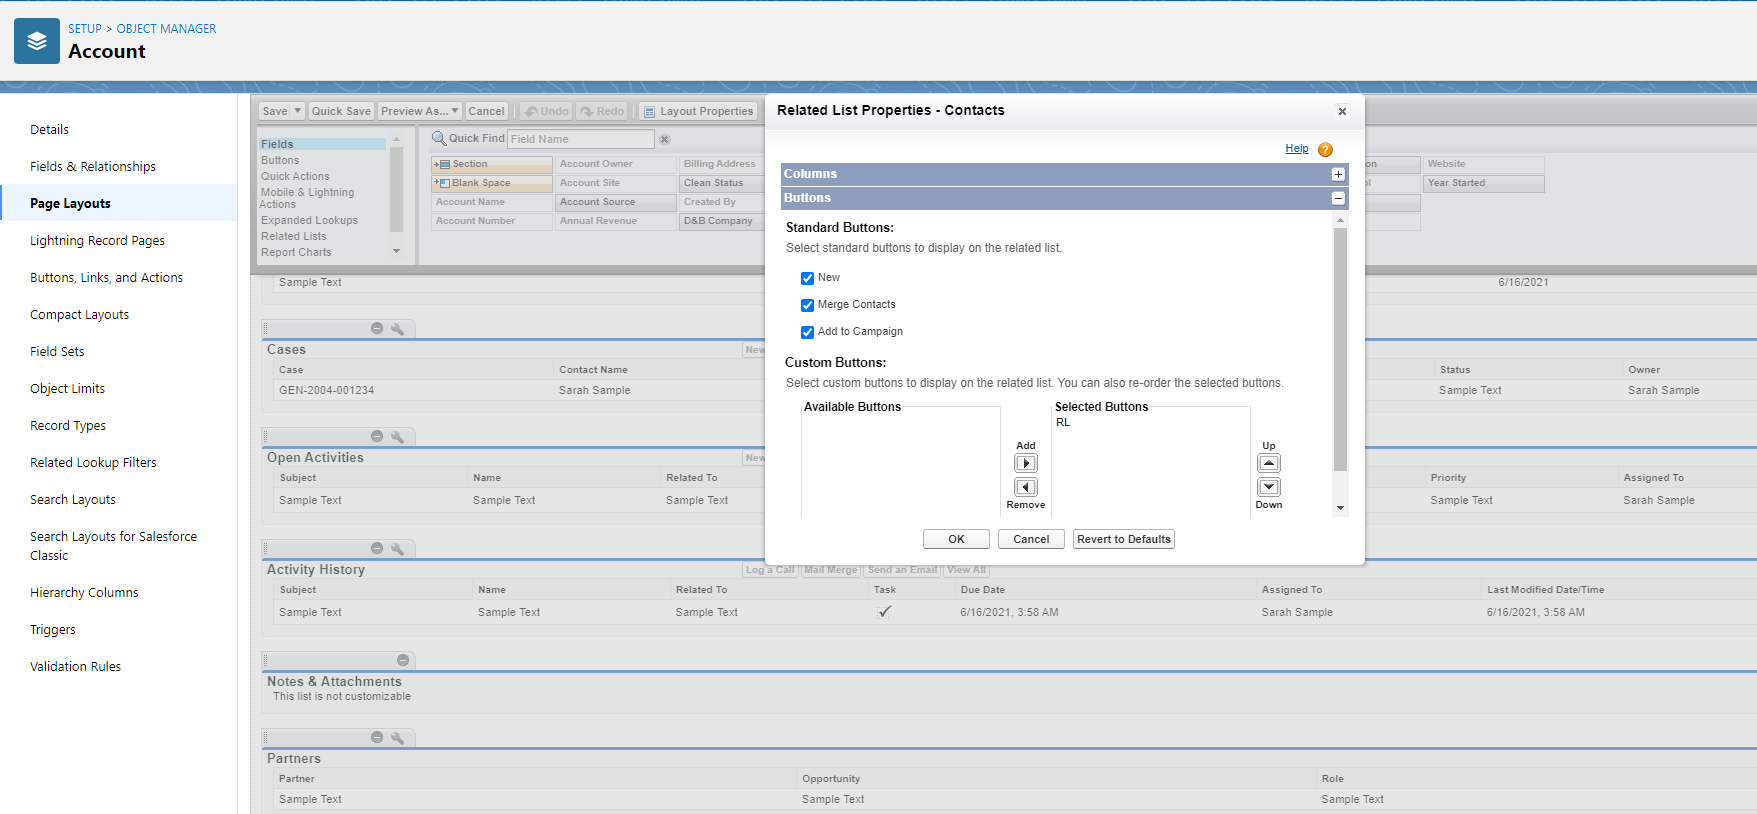Open Layout Properties
Image resolution: width=1757 pixels, height=814 pixels.
[x=698, y=111]
